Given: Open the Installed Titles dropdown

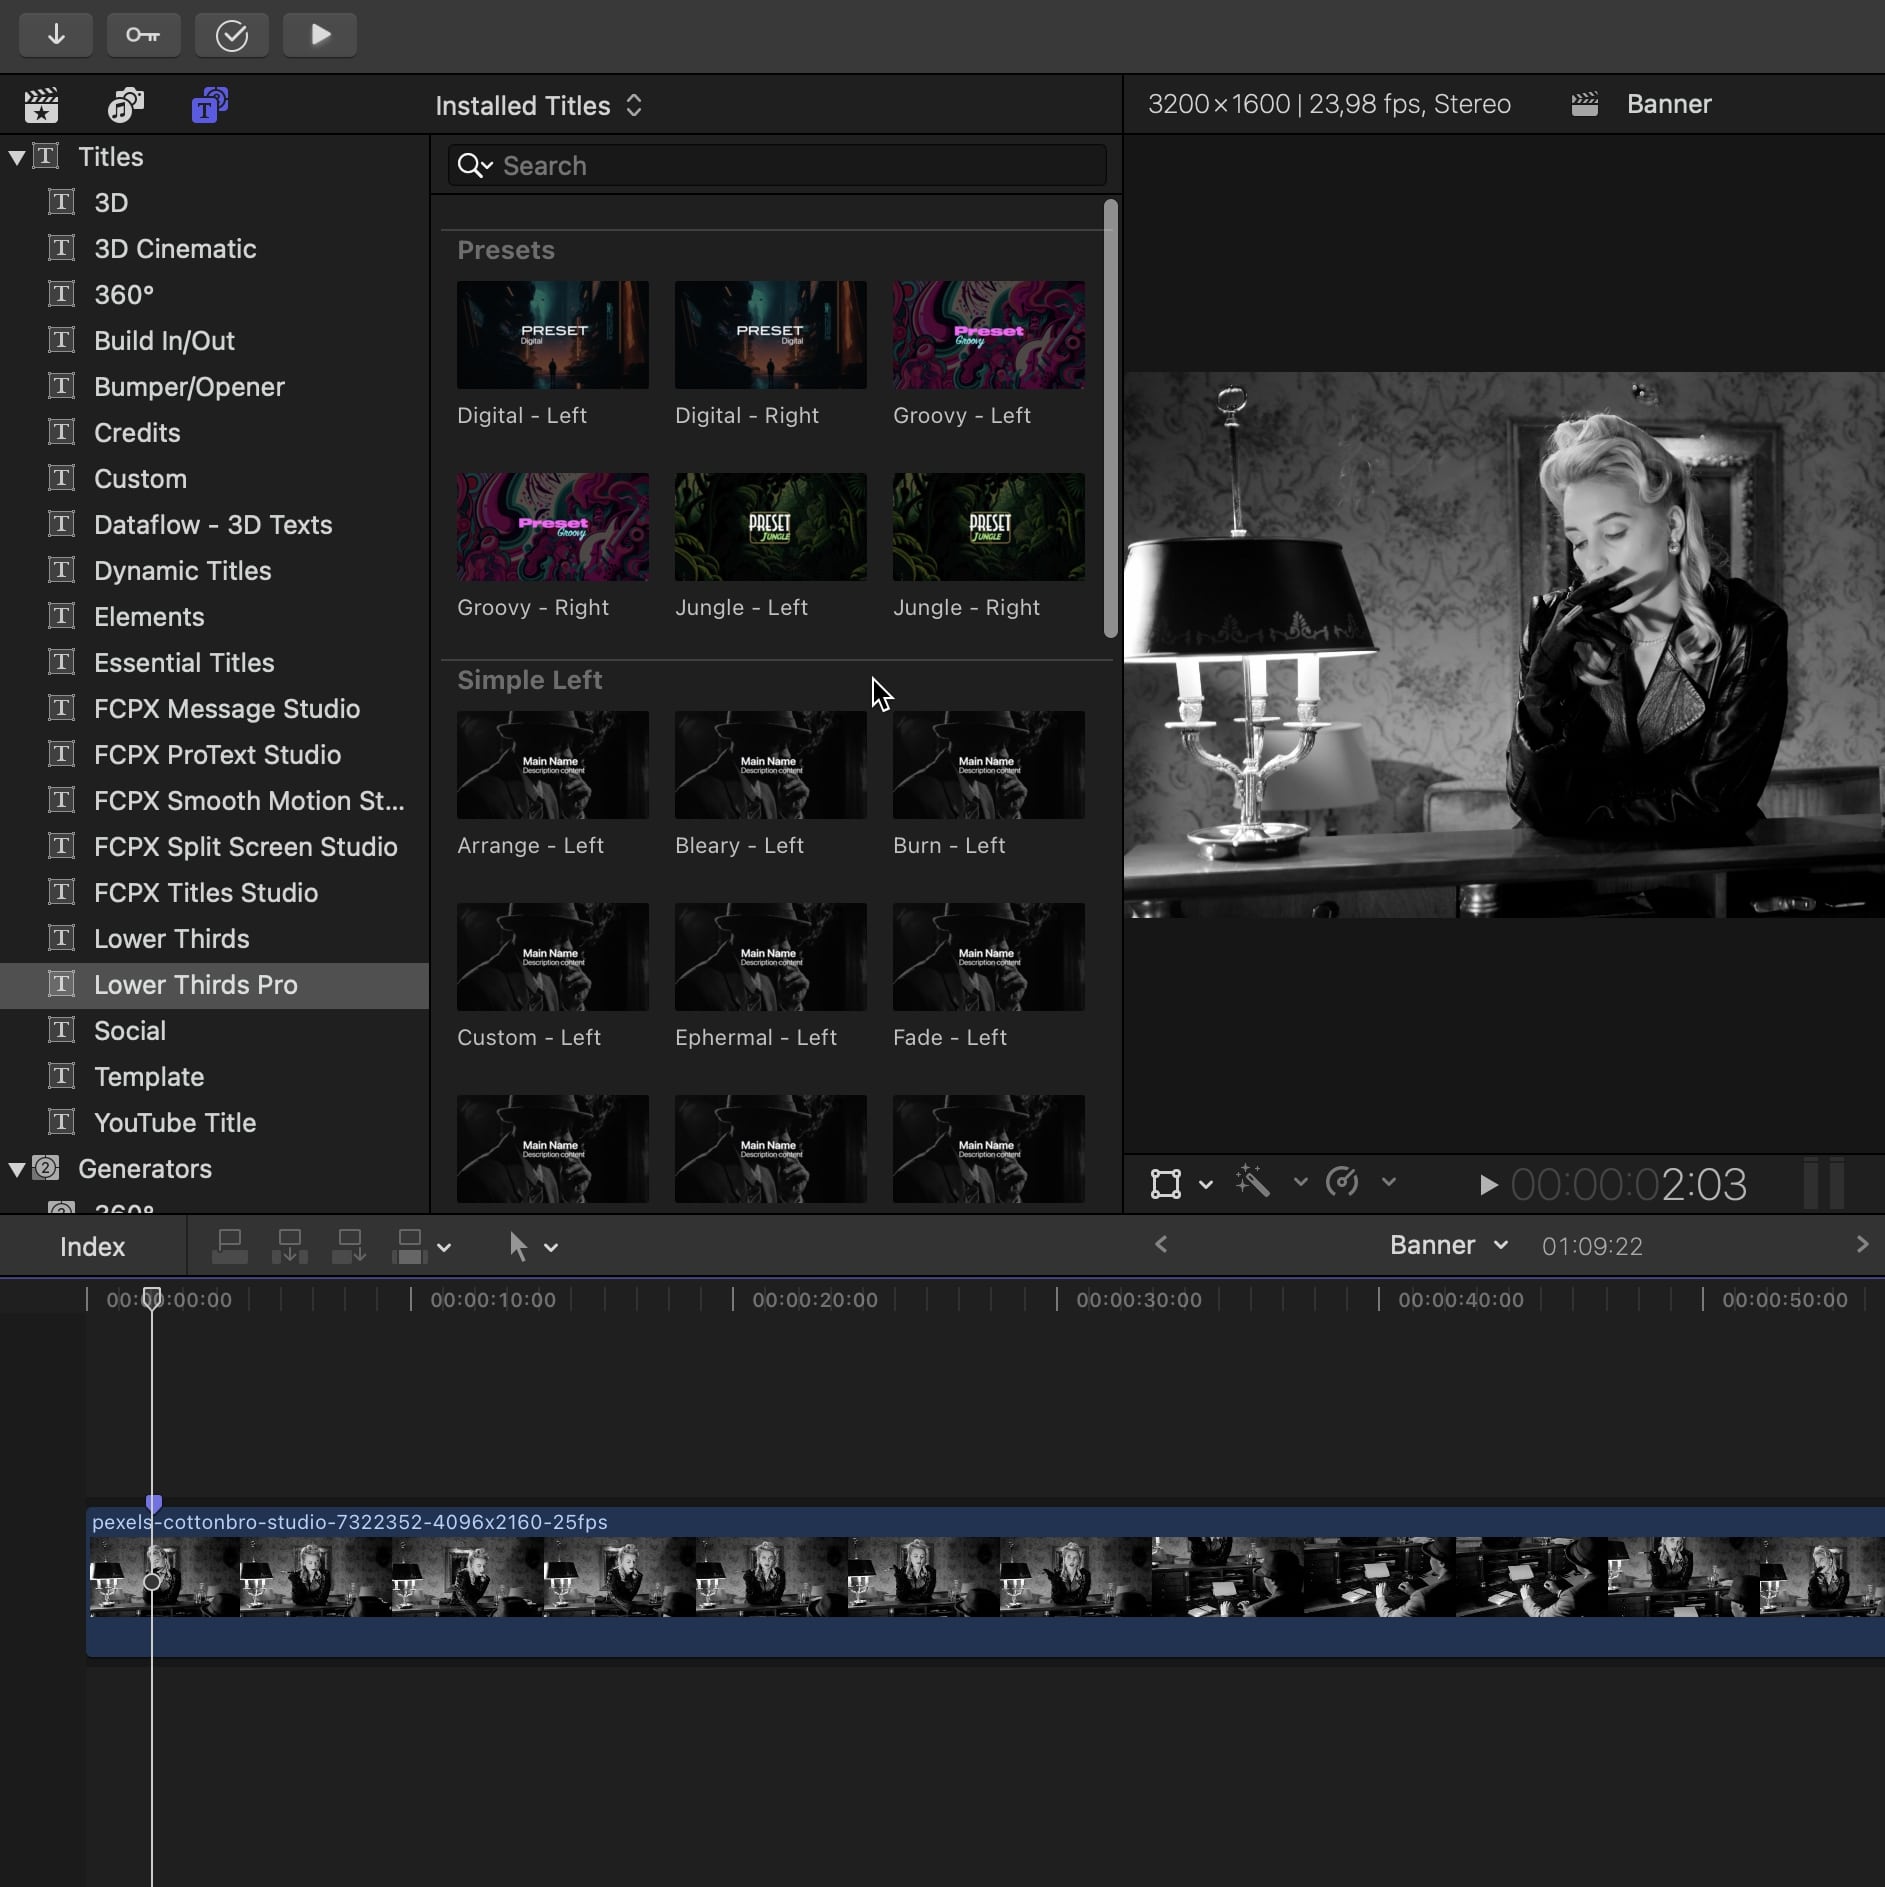Looking at the screenshot, I should (x=538, y=106).
